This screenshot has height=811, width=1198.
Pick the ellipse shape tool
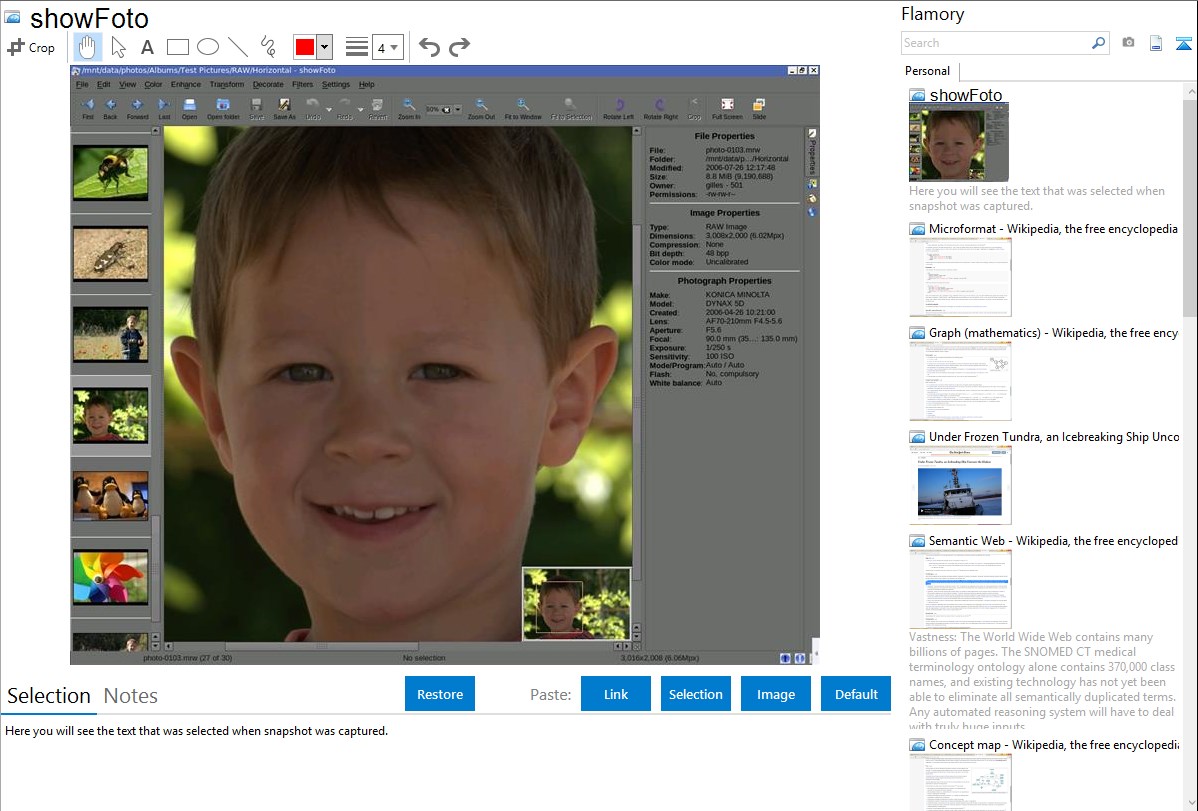point(208,47)
